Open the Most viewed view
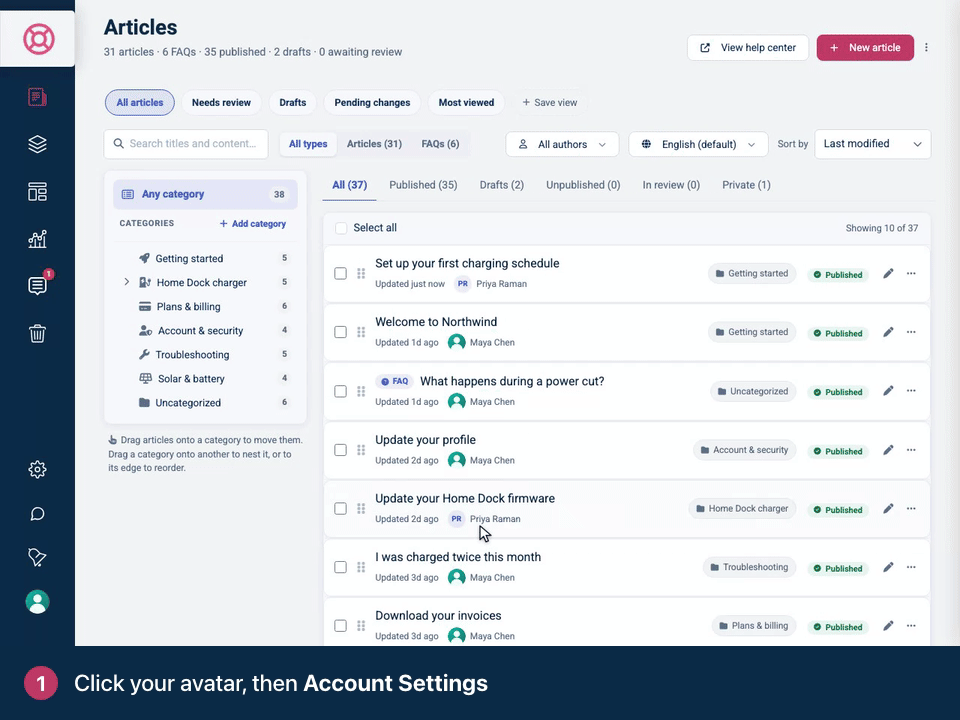The width and height of the screenshot is (960, 720). point(466,103)
